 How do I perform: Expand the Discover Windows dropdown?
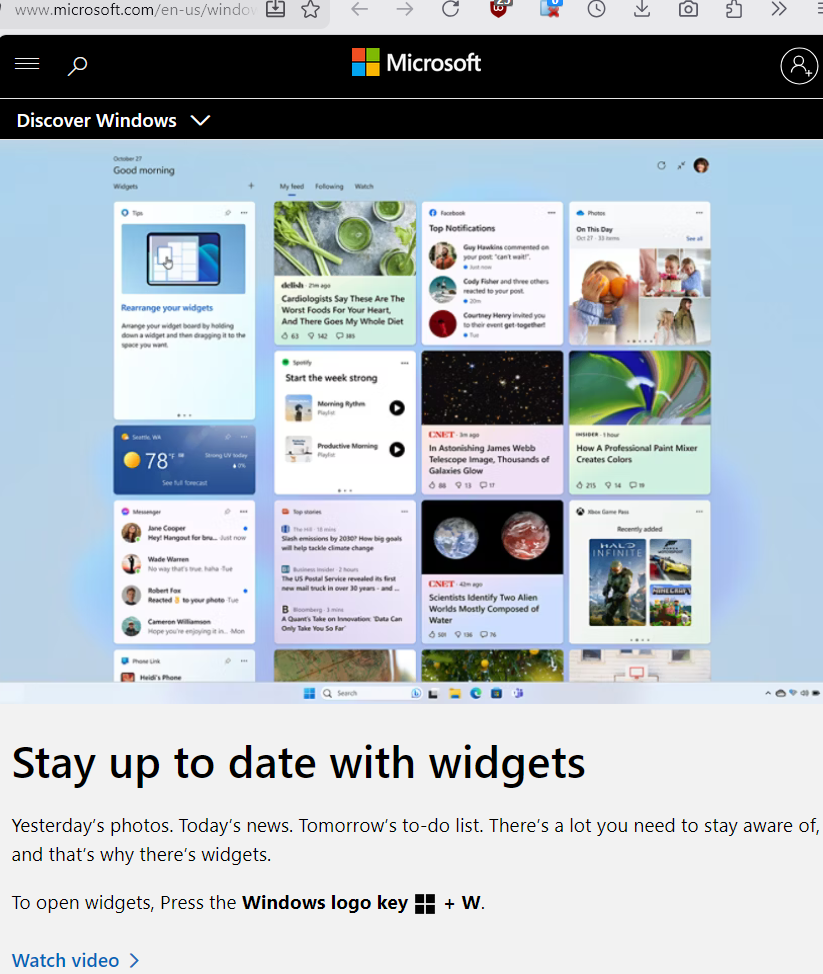coord(113,121)
